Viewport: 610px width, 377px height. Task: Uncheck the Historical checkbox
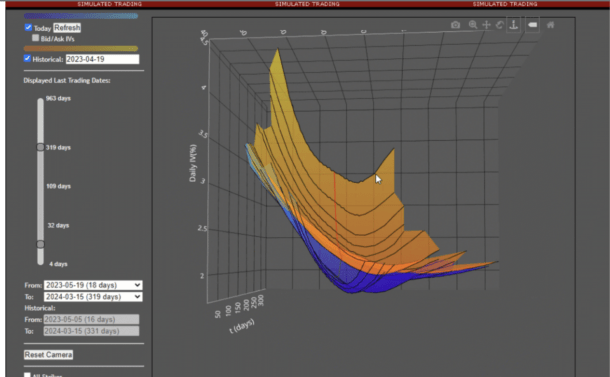pyautogui.click(x=27, y=58)
